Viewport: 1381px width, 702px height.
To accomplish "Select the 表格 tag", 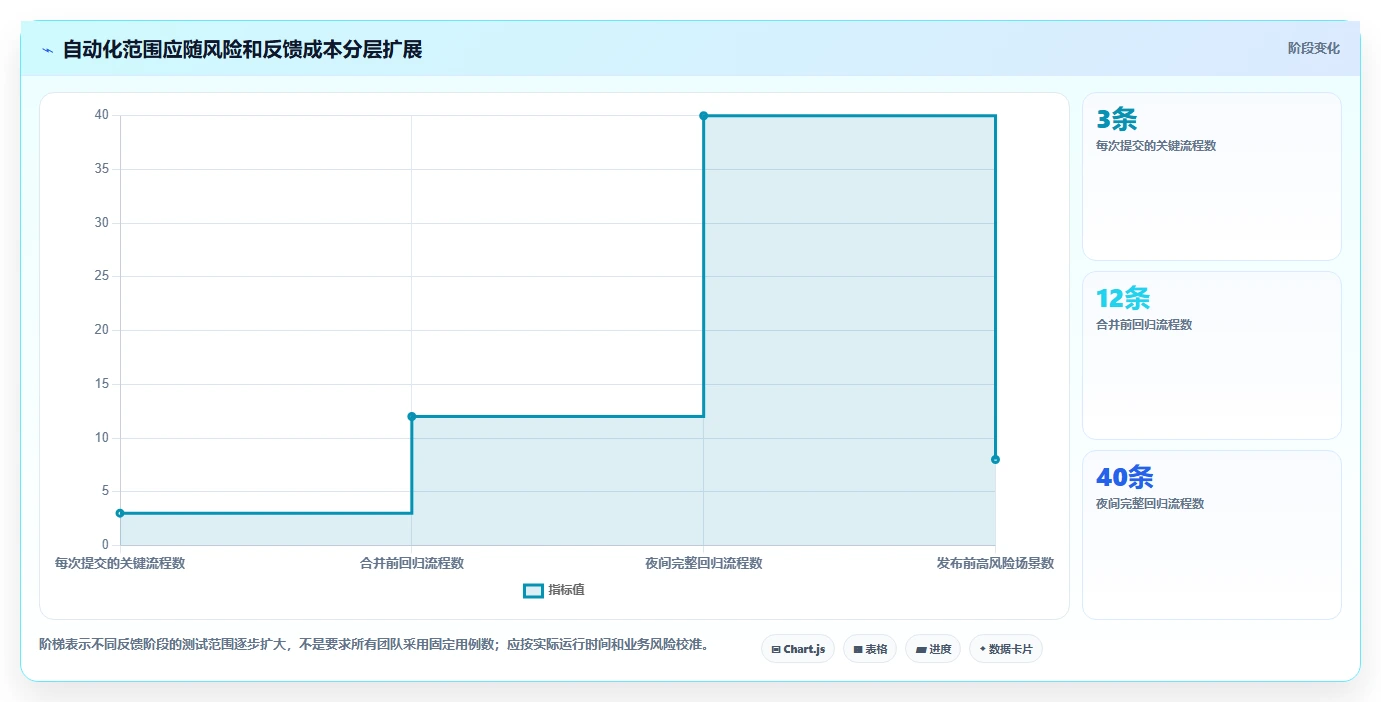I will tap(870, 649).
